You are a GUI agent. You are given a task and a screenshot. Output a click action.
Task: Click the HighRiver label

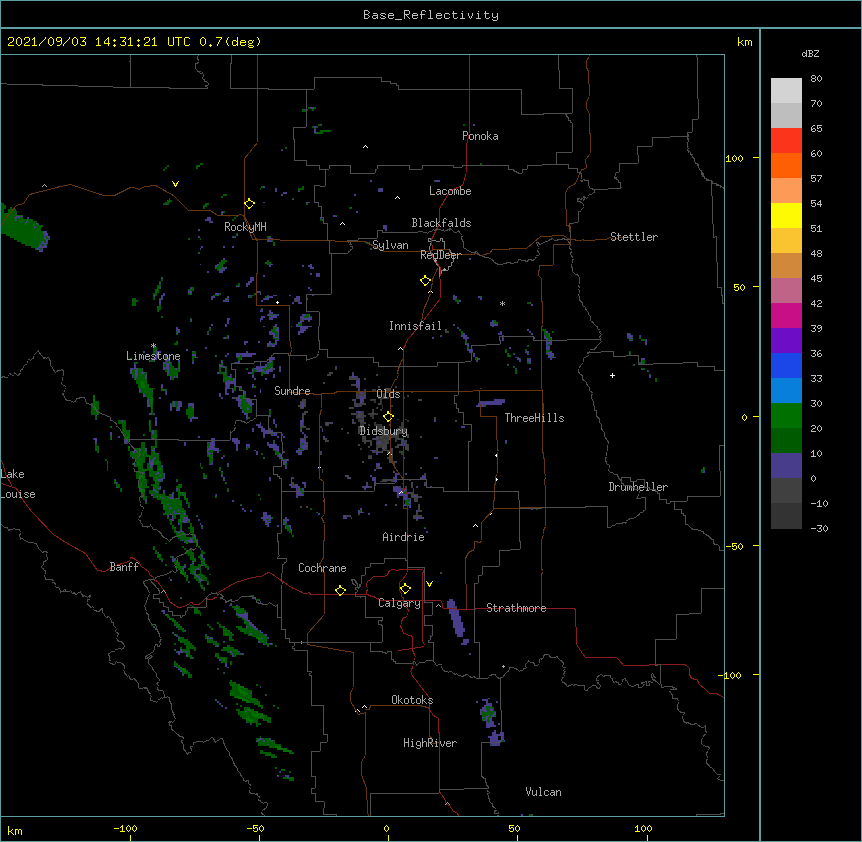(x=430, y=743)
